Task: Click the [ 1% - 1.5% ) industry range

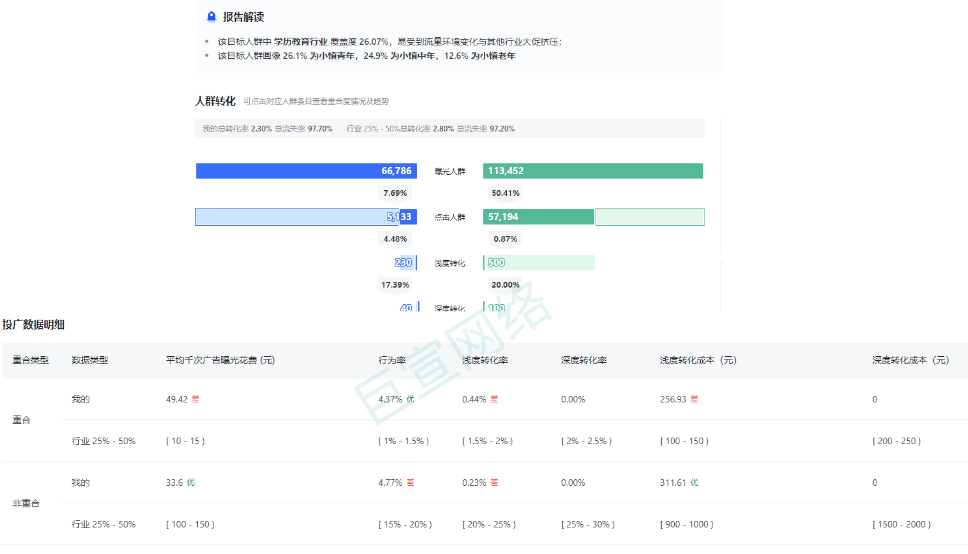Action: [404, 441]
